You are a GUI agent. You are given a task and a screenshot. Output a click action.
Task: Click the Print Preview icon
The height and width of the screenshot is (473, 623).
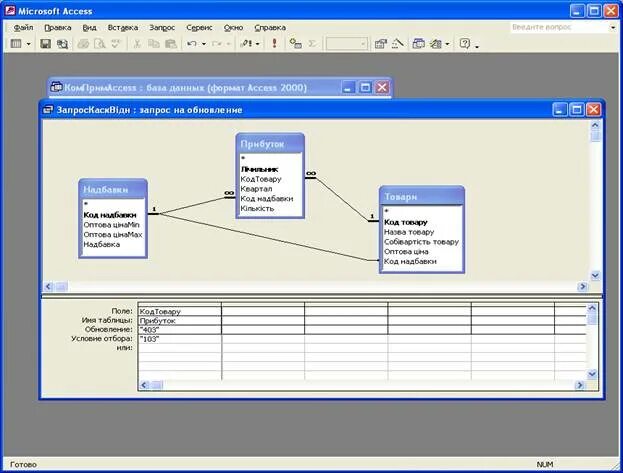[99, 43]
